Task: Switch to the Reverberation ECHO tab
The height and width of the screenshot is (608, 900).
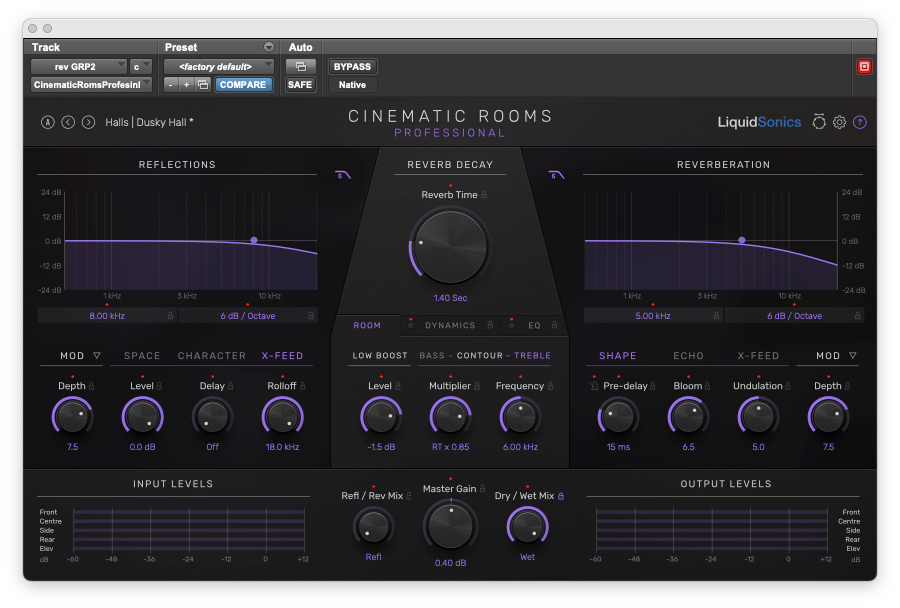Action: click(x=688, y=356)
